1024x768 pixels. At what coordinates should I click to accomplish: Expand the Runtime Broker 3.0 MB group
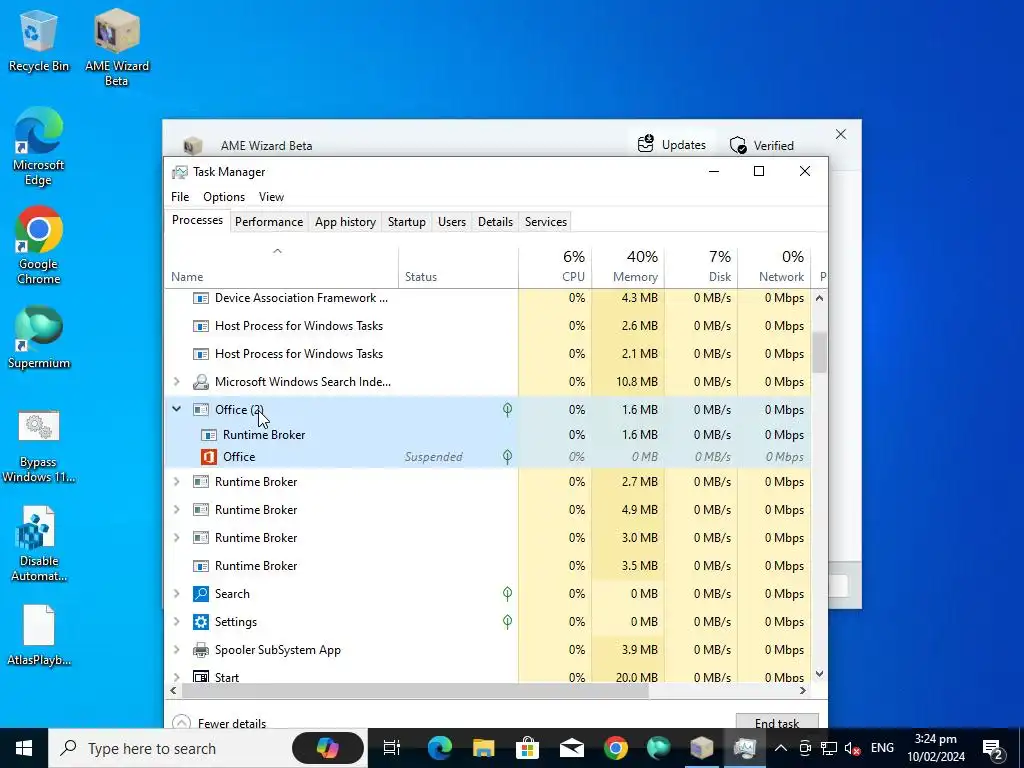click(x=176, y=537)
